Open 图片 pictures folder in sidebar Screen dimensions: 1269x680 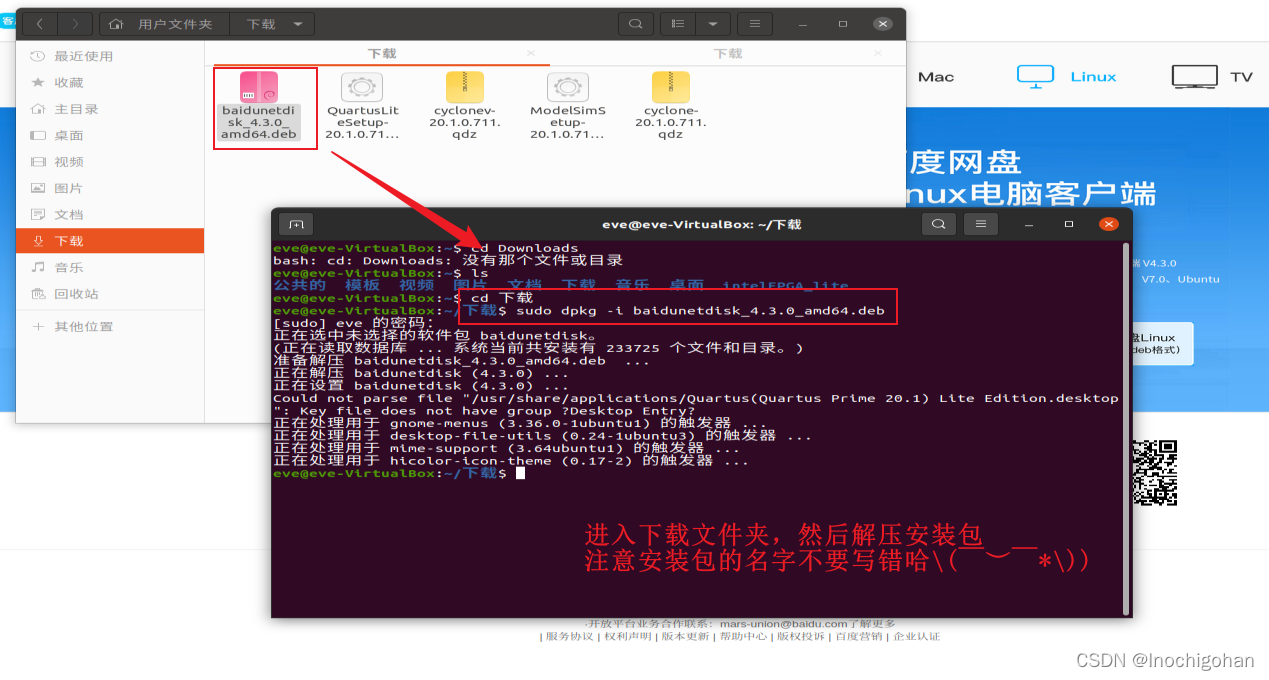(110, 188)
